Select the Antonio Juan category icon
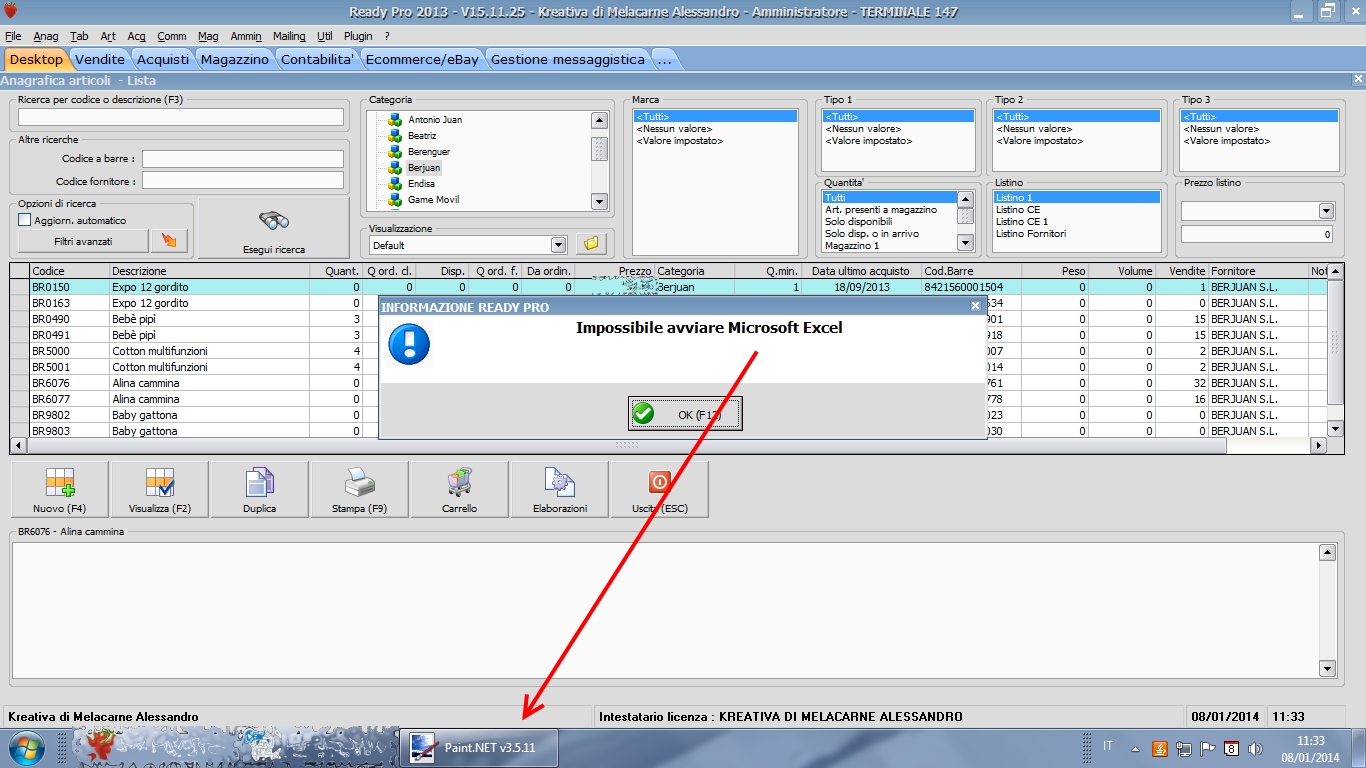Image resolution: width=1366 pixels, height=768 pixels. pos(395,120)
